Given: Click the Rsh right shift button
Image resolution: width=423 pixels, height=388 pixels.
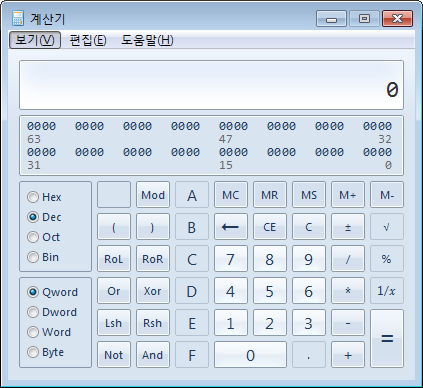Looking at the screenshot, I should pyautogui.click(x=153, y=323).
